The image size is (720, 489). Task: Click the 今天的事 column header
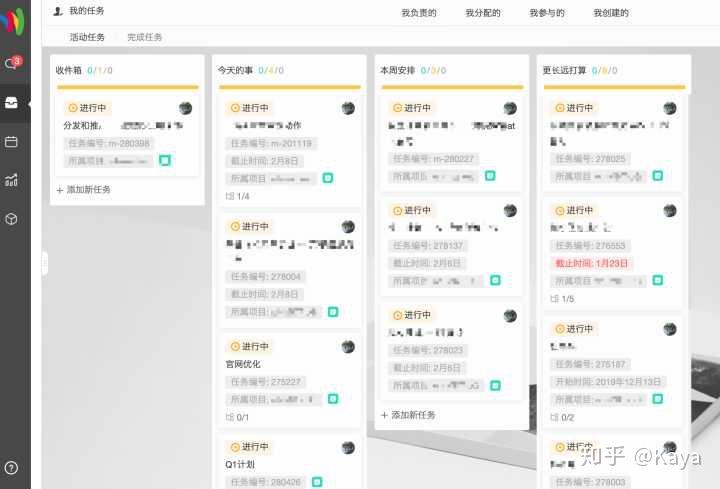[x=235, y=70]
